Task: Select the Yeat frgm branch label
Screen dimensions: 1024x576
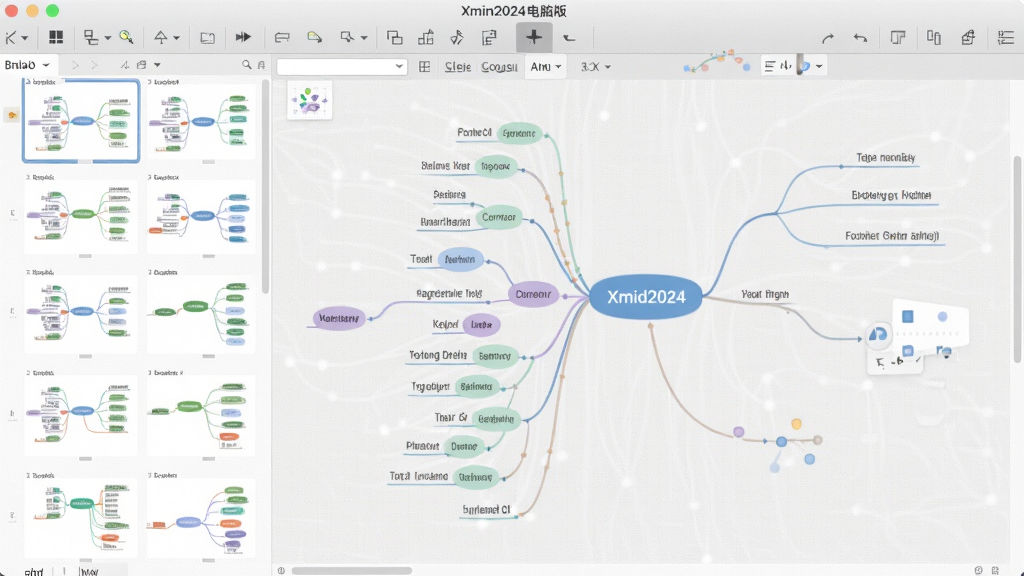Action: click(x=765, y=295)
